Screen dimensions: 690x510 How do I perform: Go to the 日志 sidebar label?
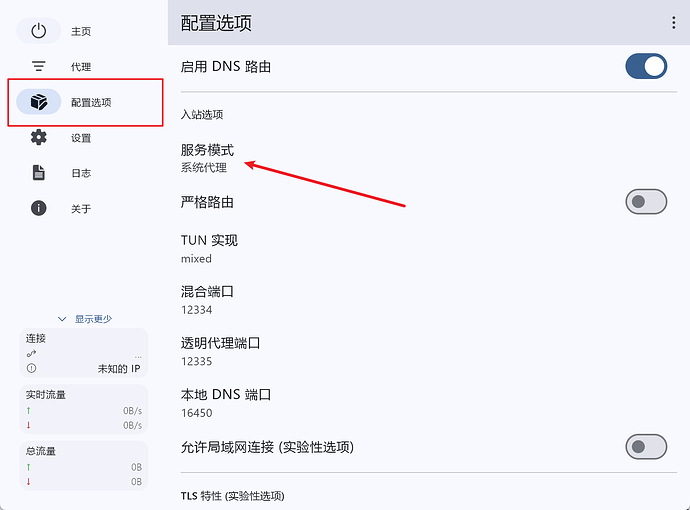pos(81,173)
